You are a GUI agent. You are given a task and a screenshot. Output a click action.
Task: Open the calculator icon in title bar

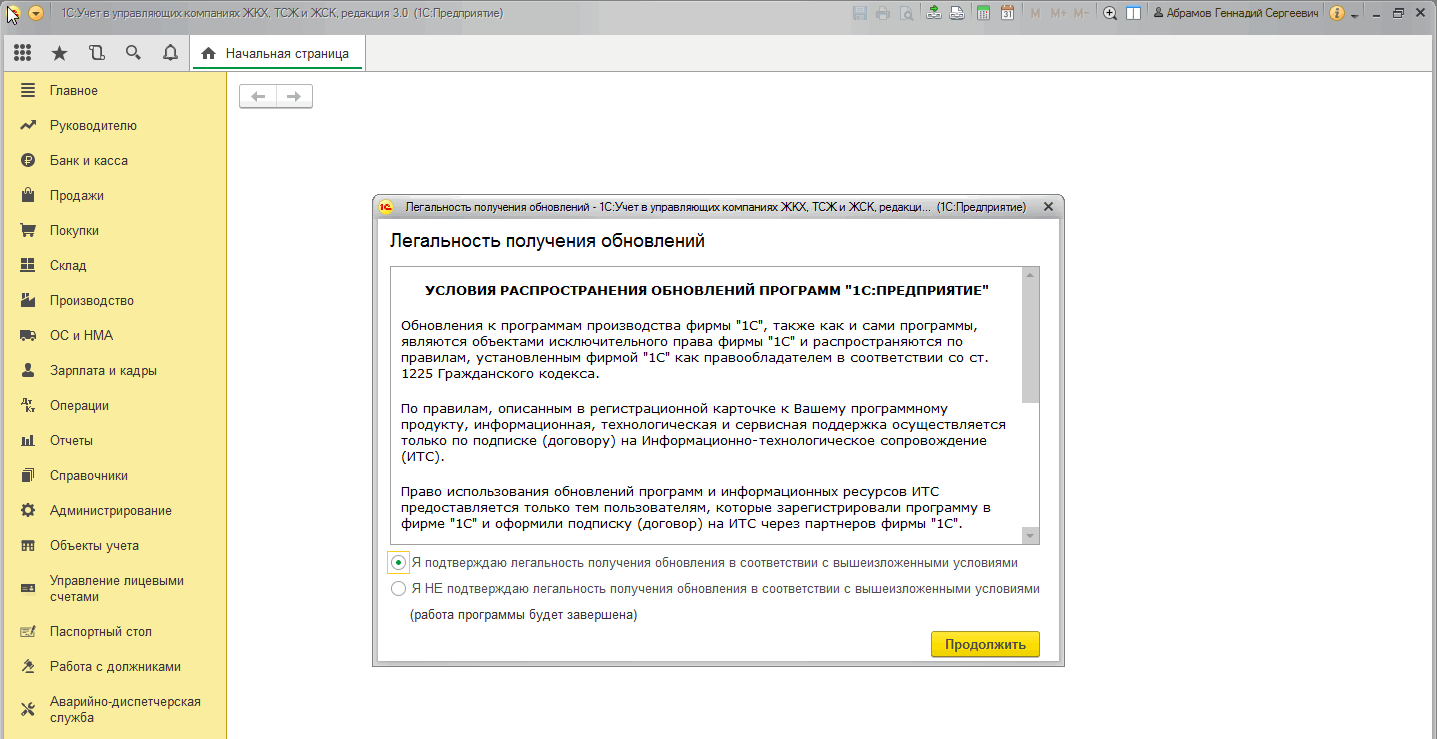pyautogui.click(x=984, y=13)
